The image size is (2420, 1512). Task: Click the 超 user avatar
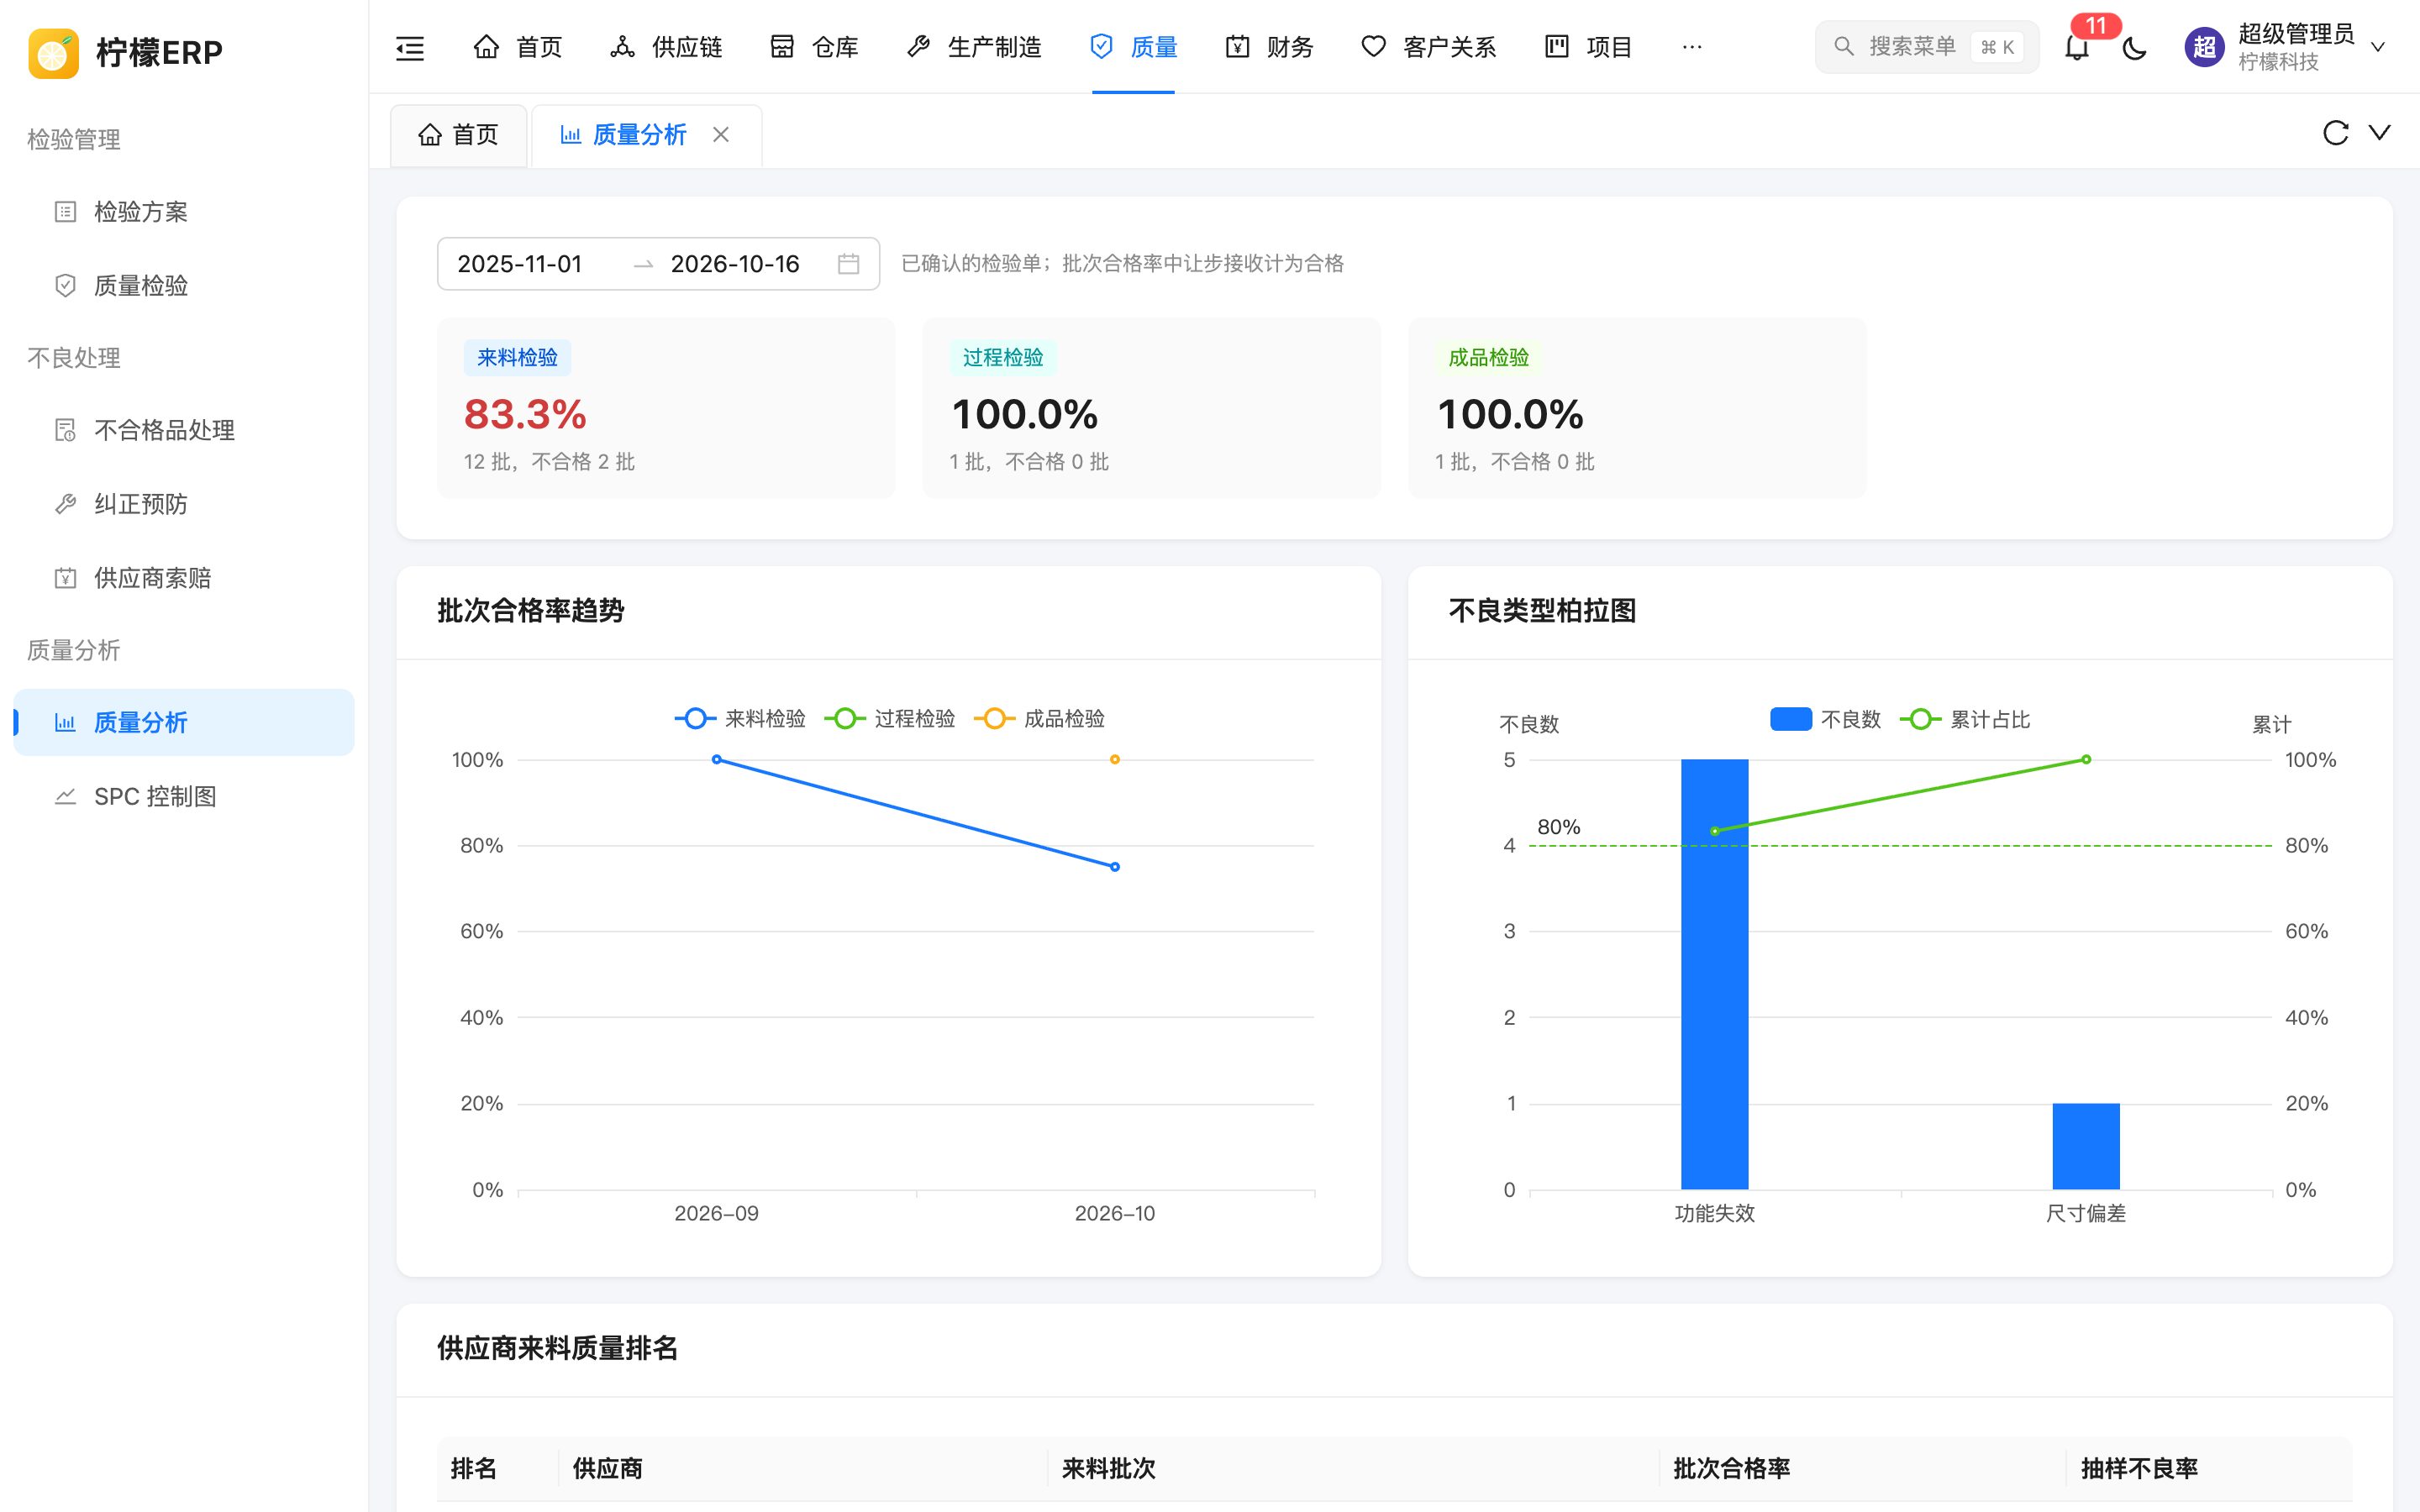[2204, 47]
